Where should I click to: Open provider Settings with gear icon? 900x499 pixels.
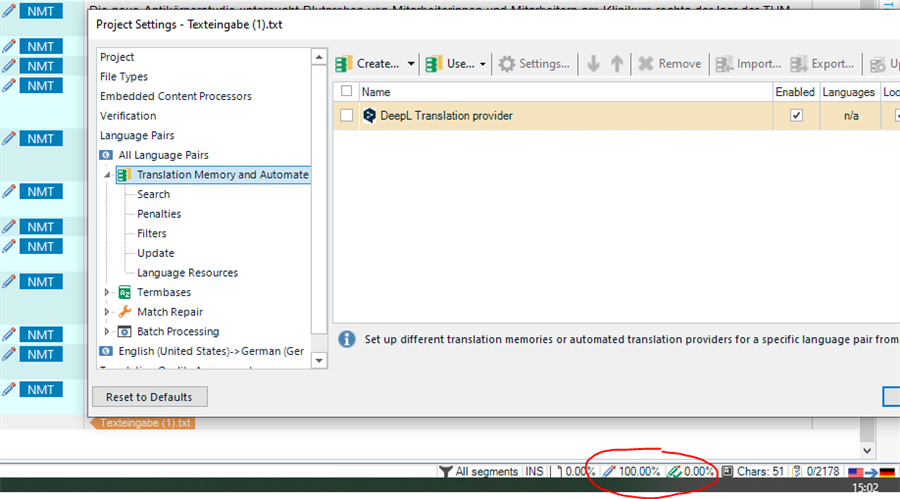click(534, 64)
